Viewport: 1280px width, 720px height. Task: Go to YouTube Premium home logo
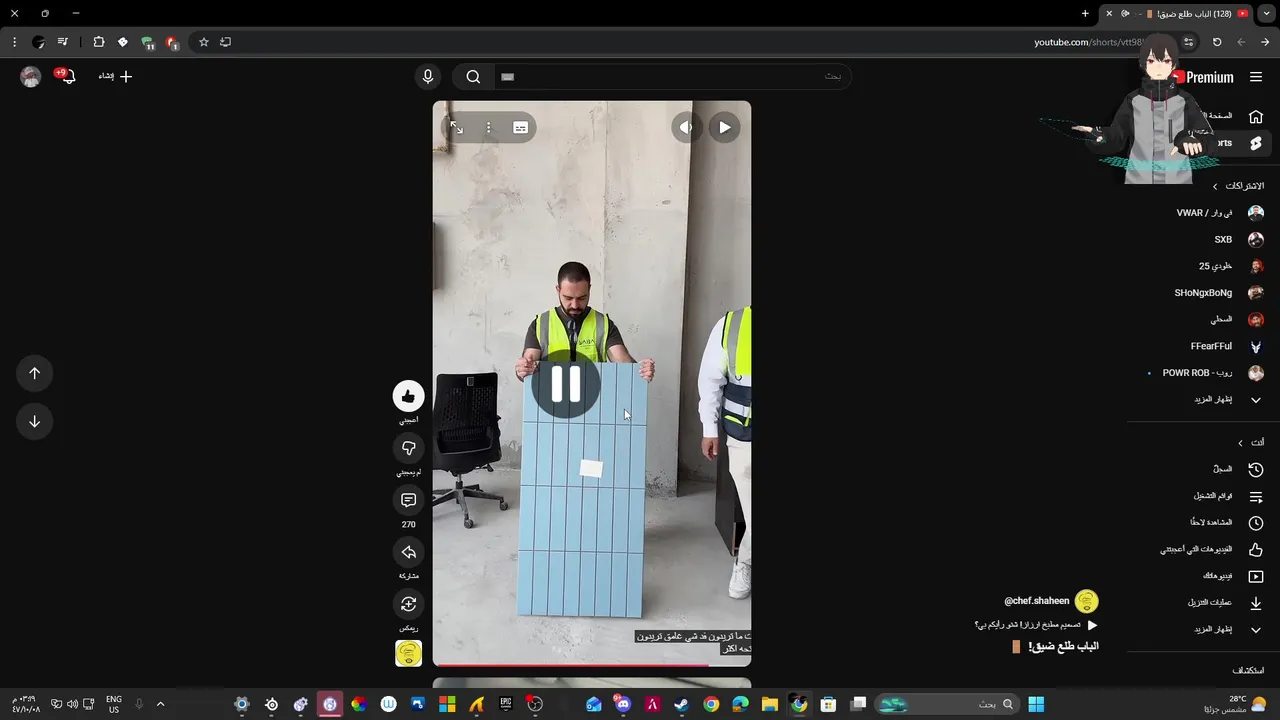[1203, 77]
